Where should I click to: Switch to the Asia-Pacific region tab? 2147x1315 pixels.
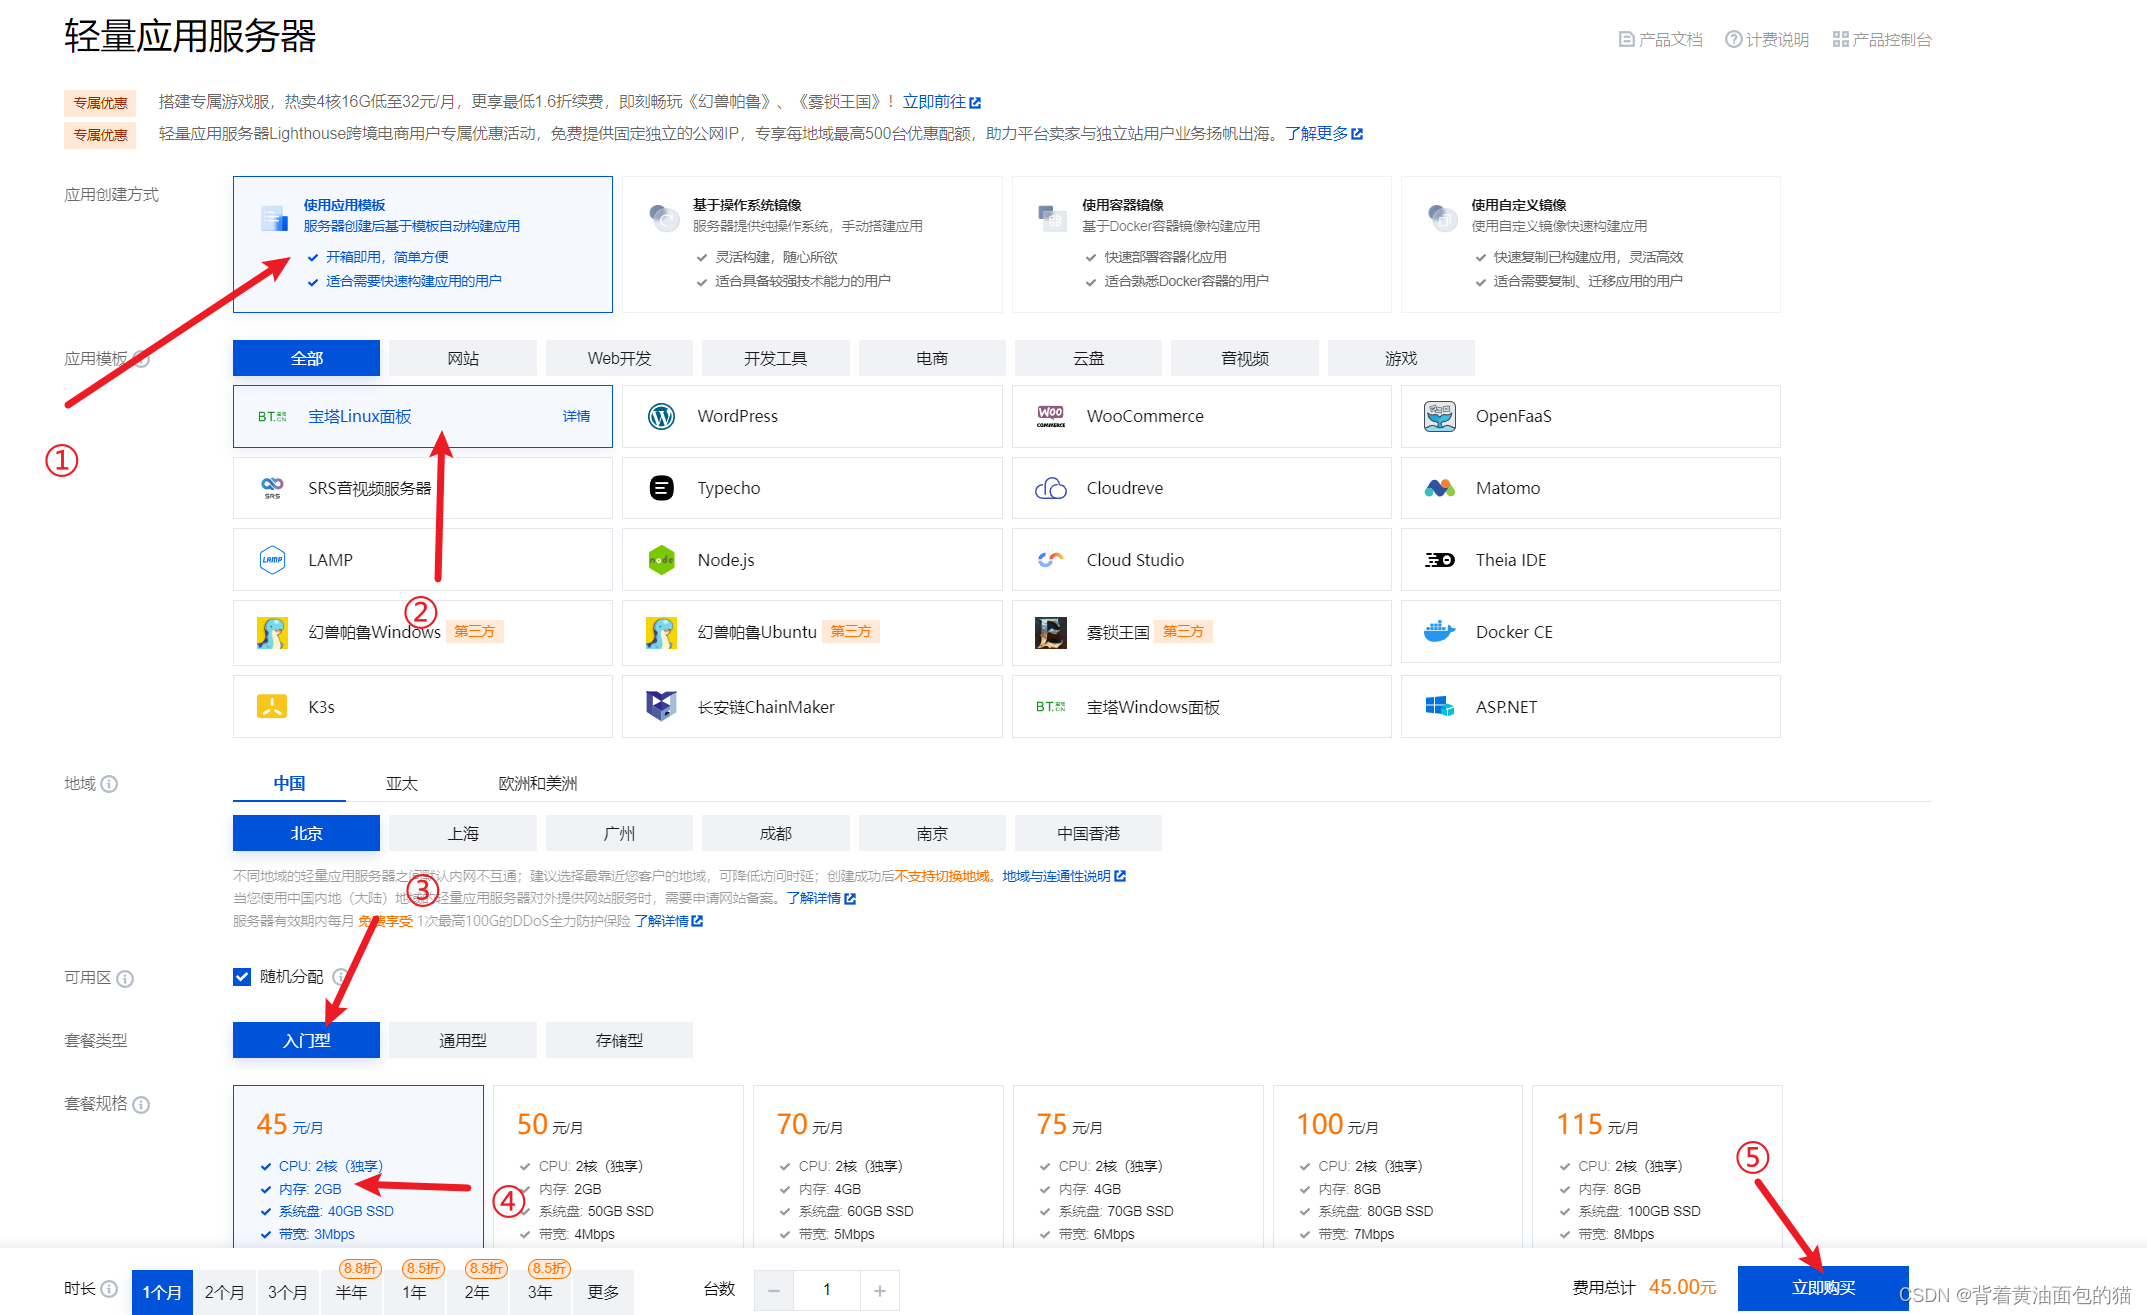[401, 783]
